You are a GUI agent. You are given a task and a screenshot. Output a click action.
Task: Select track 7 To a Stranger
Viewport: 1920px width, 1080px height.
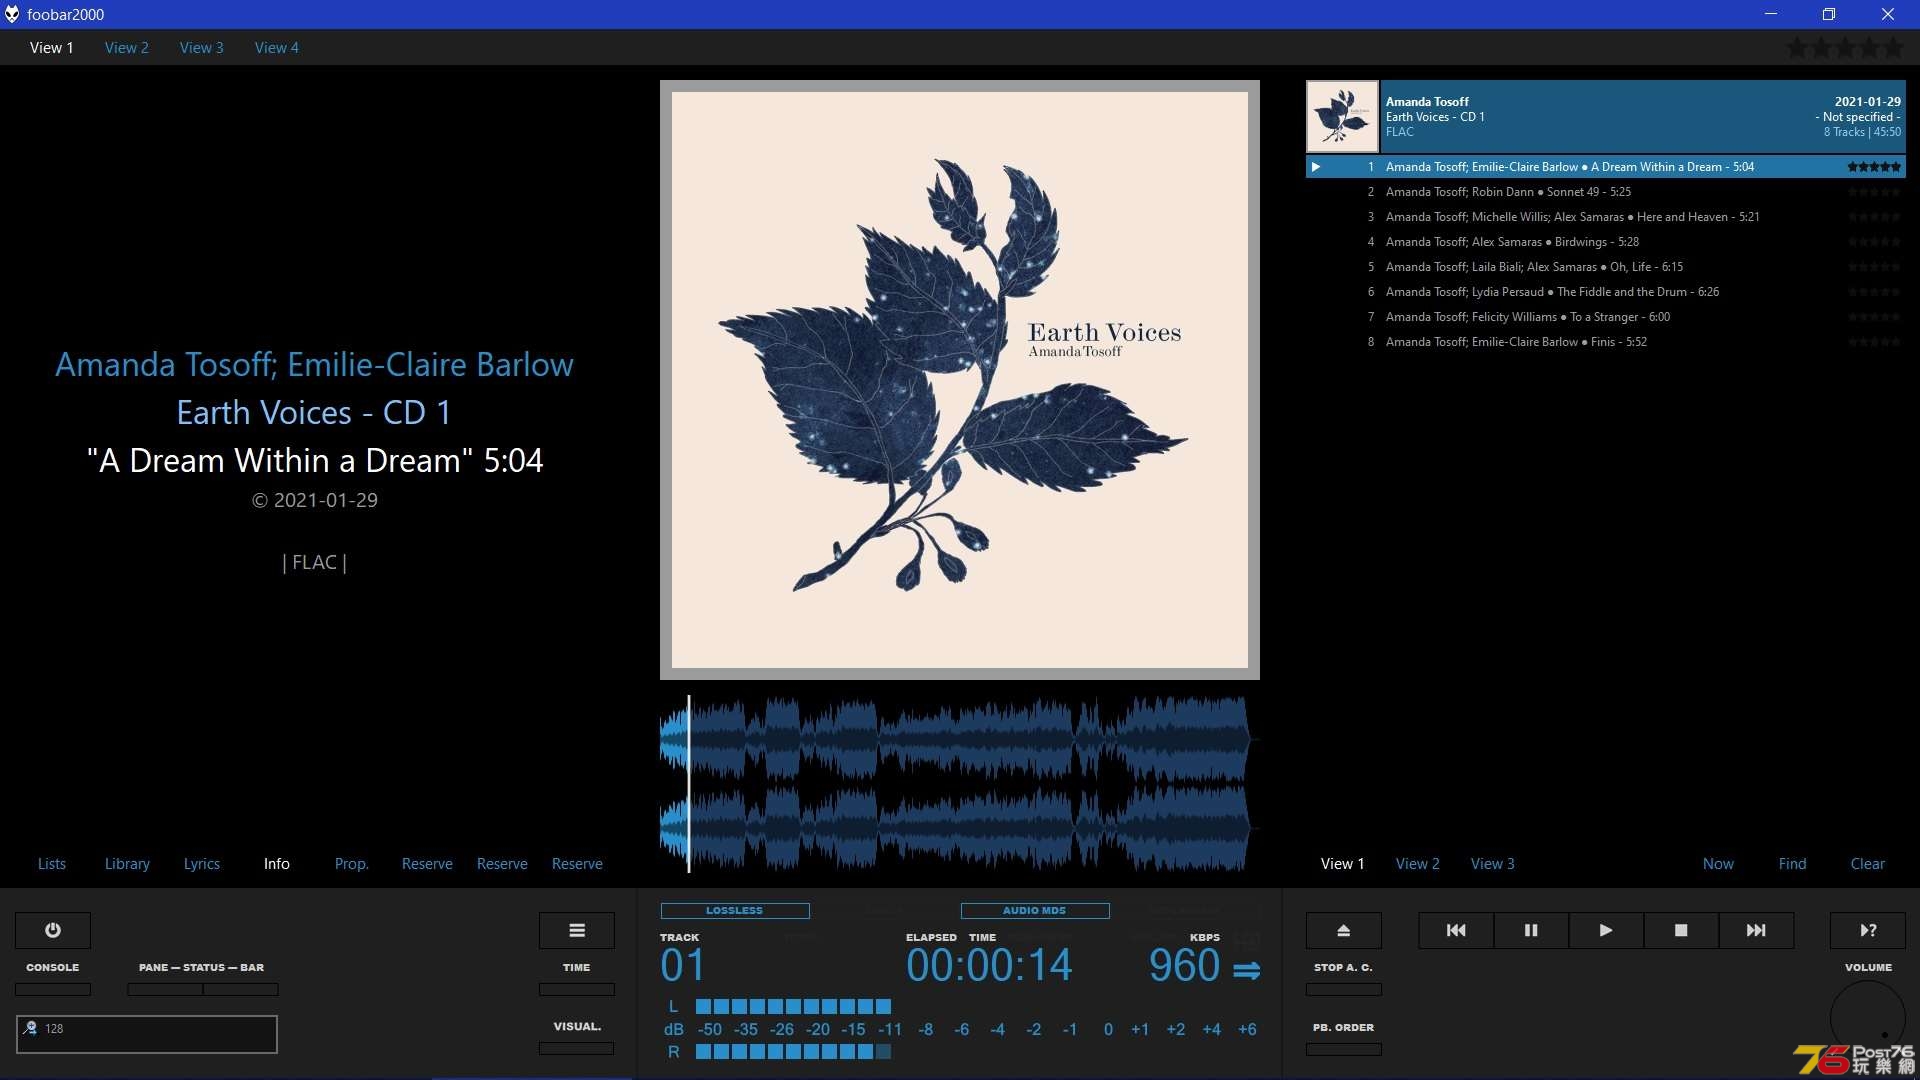click(x=1606, y=317)
